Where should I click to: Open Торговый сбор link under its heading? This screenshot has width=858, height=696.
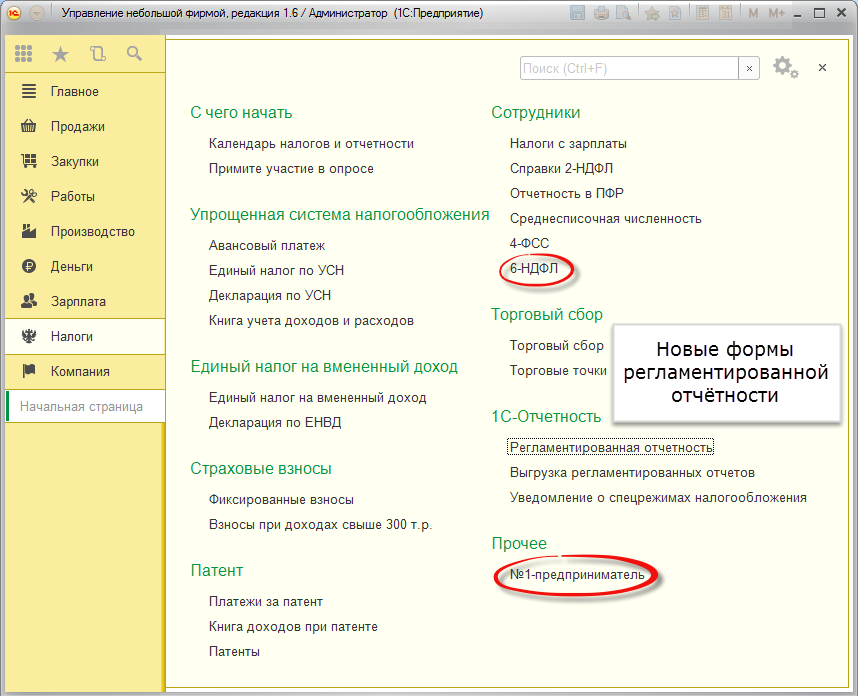coord(556,345)
